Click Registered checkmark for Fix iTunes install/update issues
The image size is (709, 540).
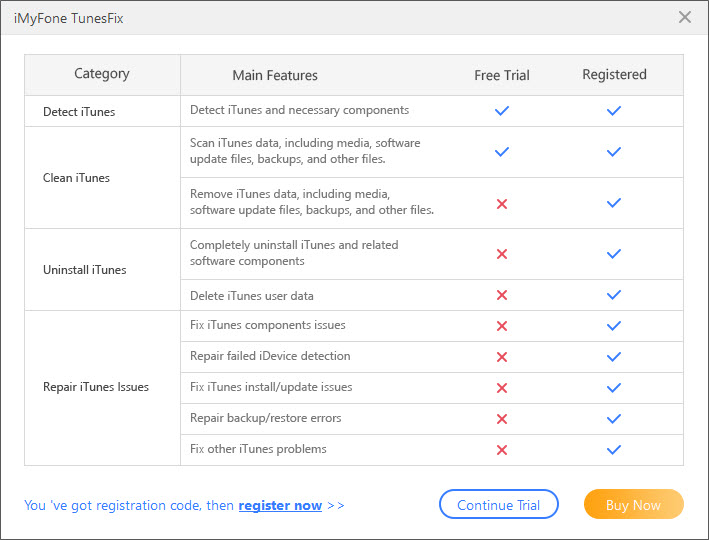coord(614,388)
